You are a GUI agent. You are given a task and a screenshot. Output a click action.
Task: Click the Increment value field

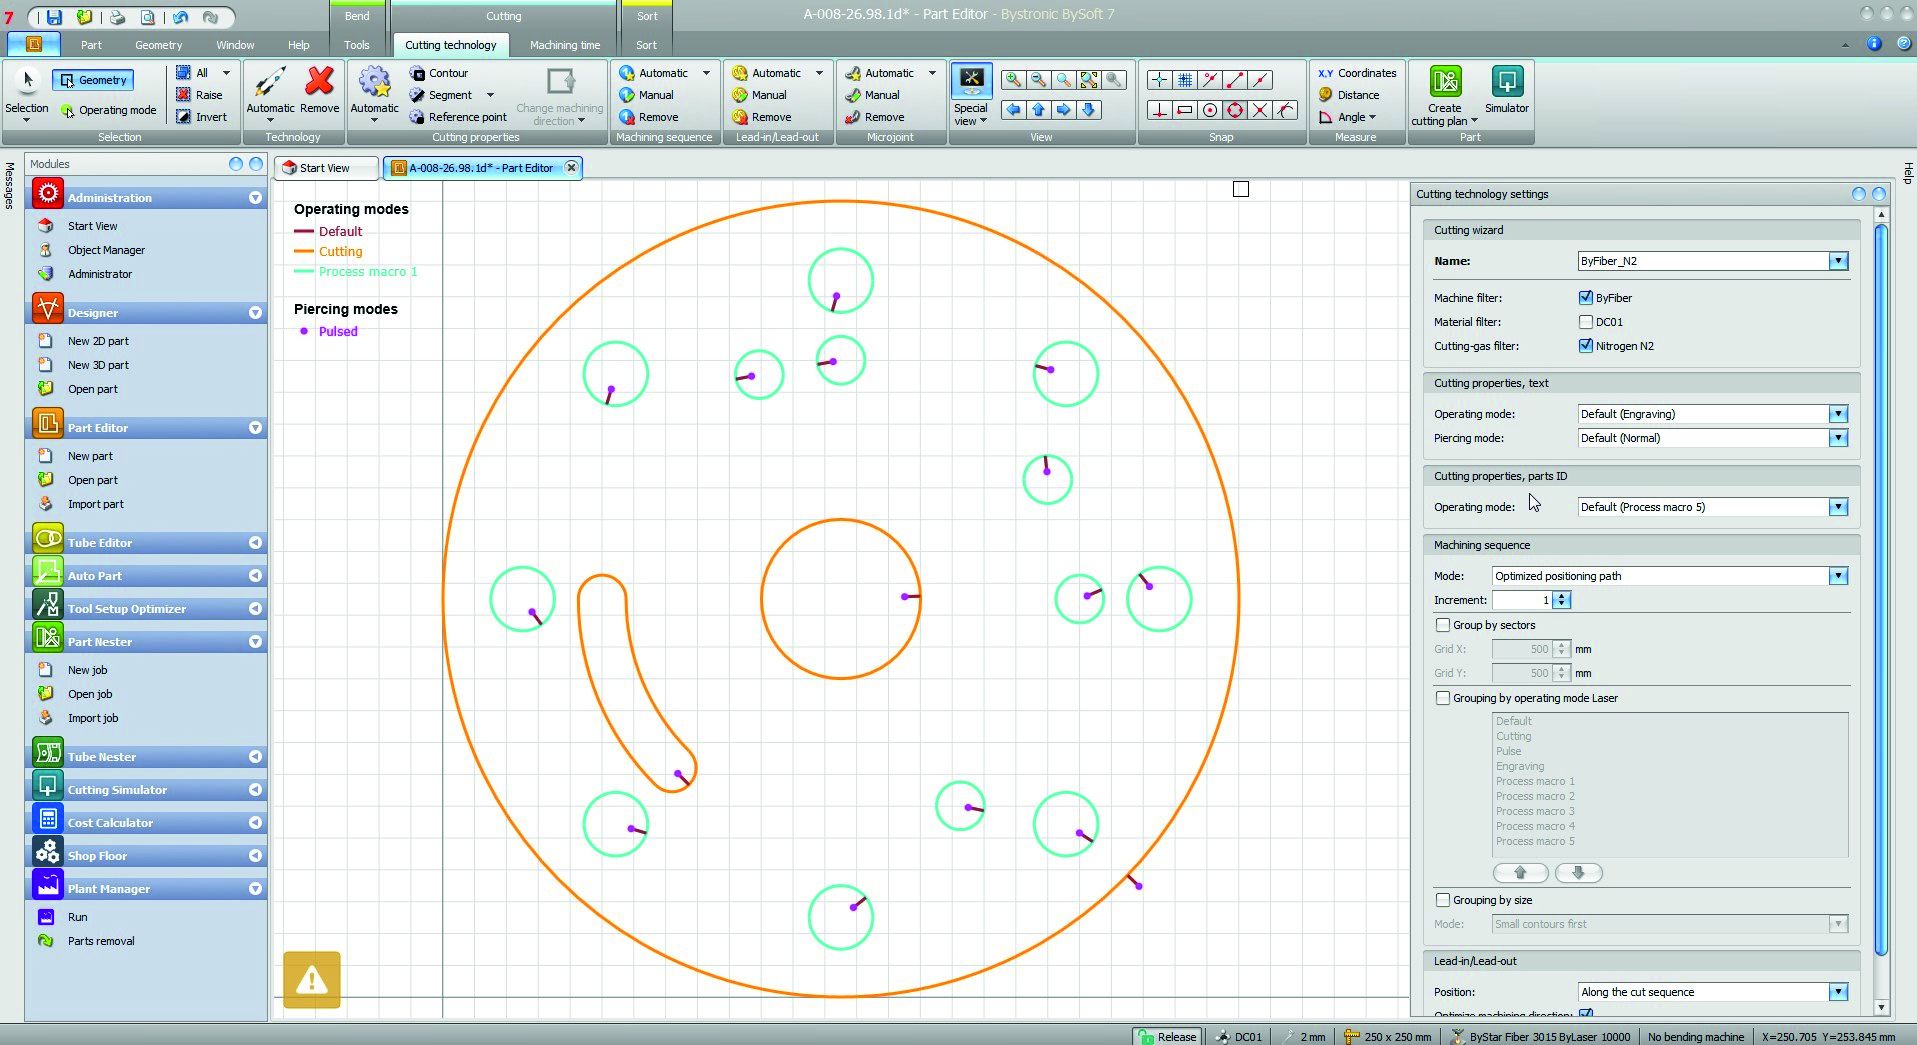click(x=1522, y=600)
